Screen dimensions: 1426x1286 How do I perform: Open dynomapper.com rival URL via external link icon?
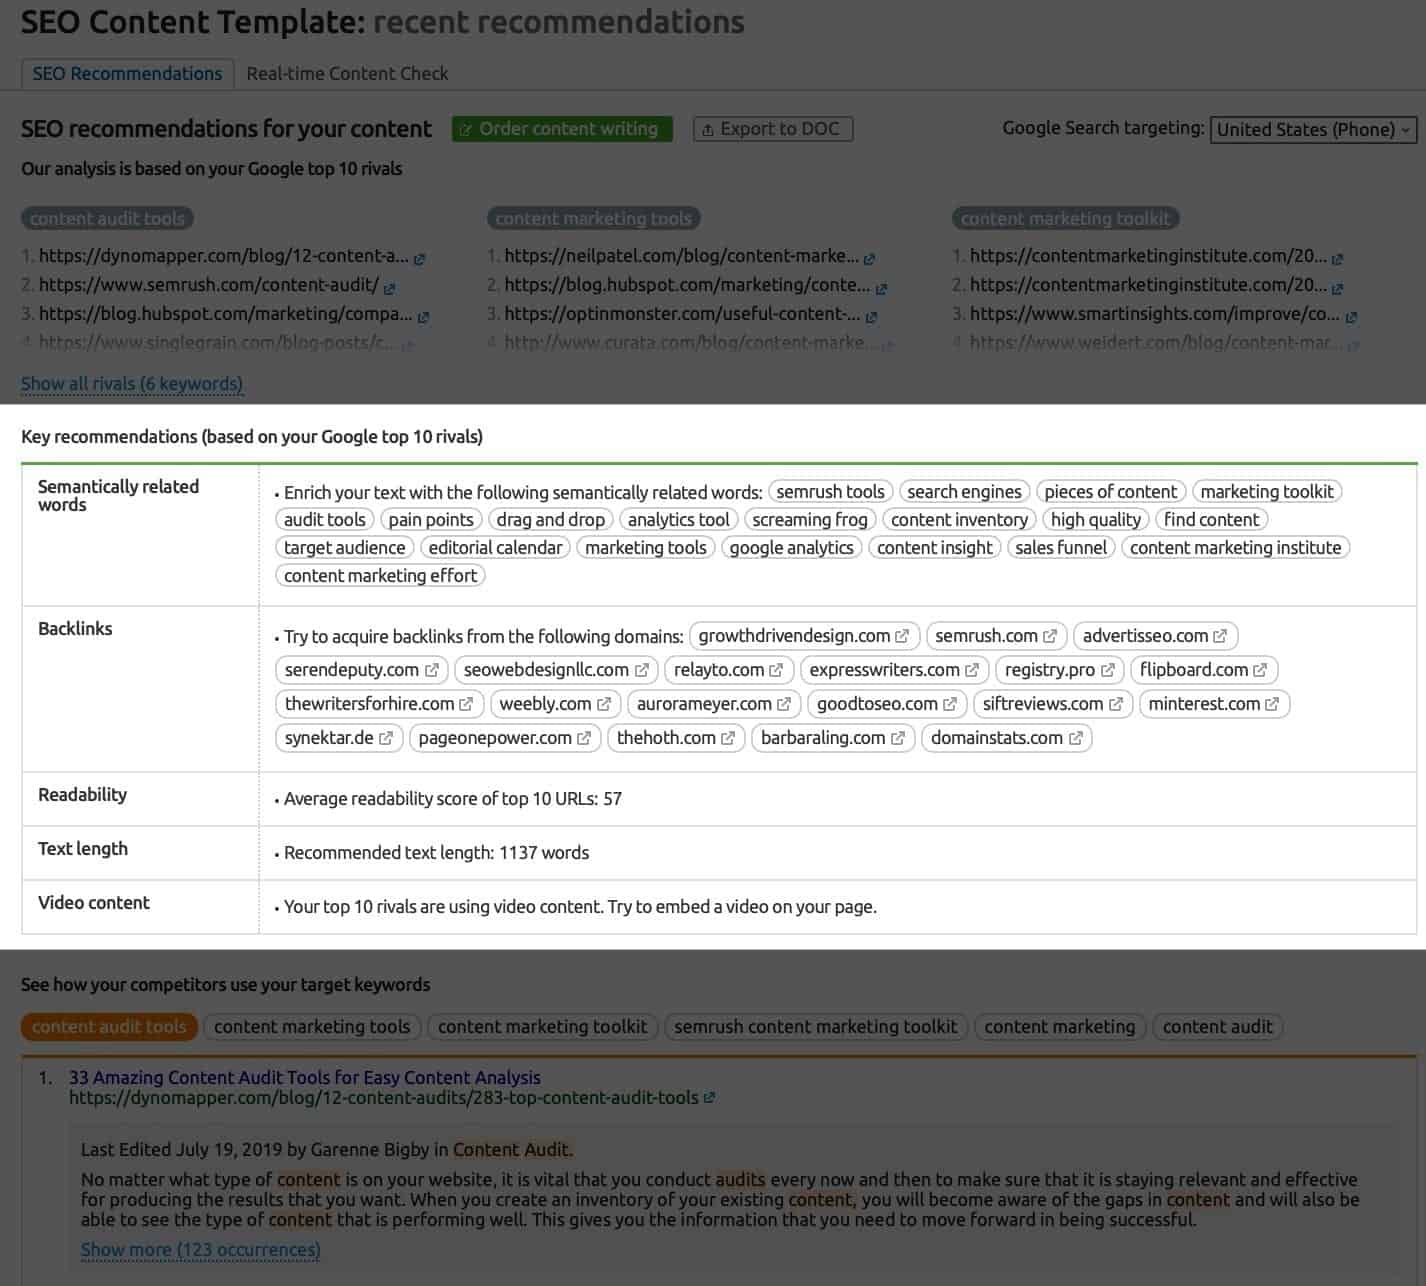(x=421, y=257)
